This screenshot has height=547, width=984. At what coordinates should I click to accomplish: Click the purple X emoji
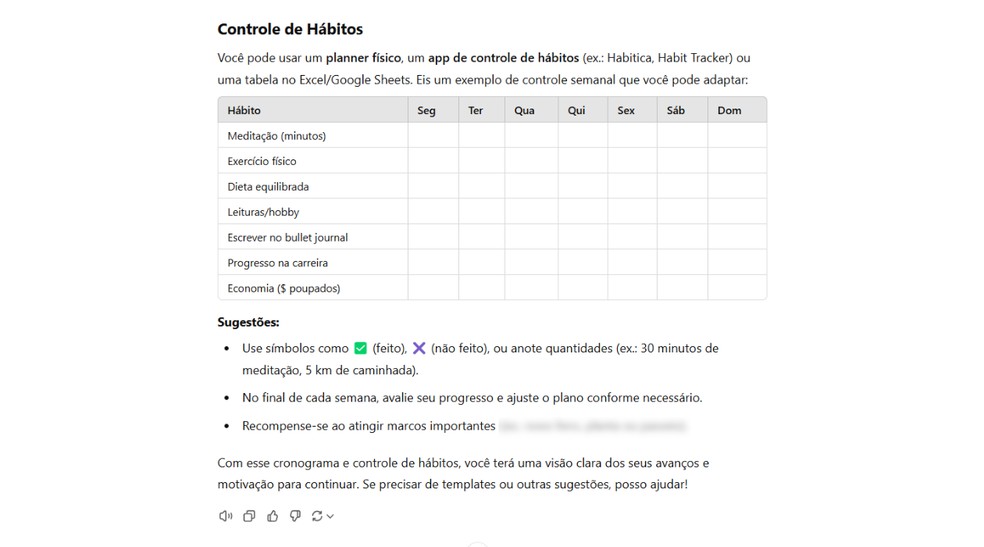pyautogui.click(x=419, y=348)
